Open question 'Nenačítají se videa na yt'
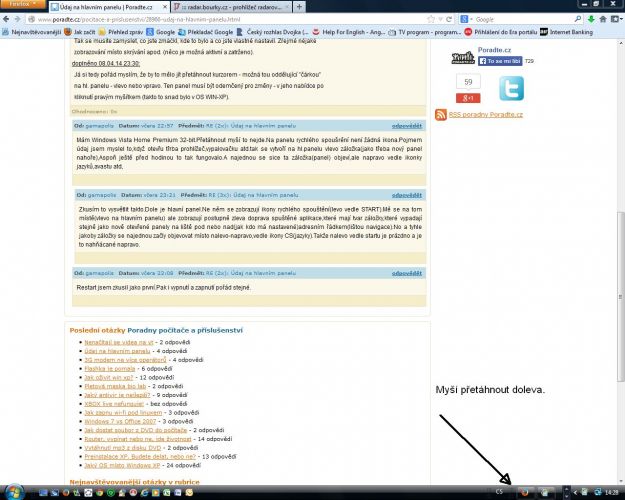 (x=119, y=342)
